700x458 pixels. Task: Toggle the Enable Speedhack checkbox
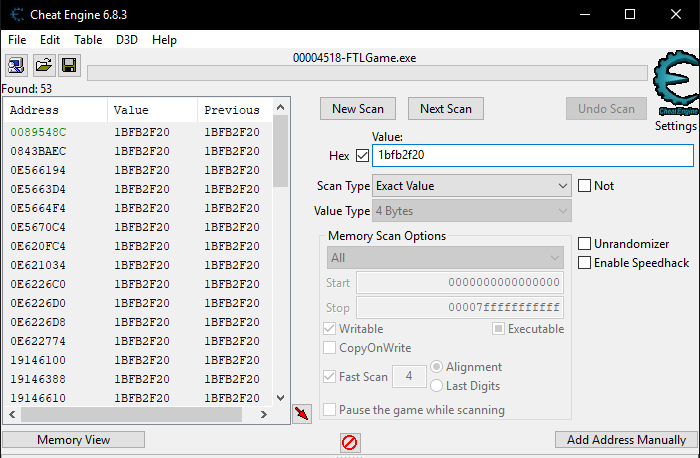584,262
